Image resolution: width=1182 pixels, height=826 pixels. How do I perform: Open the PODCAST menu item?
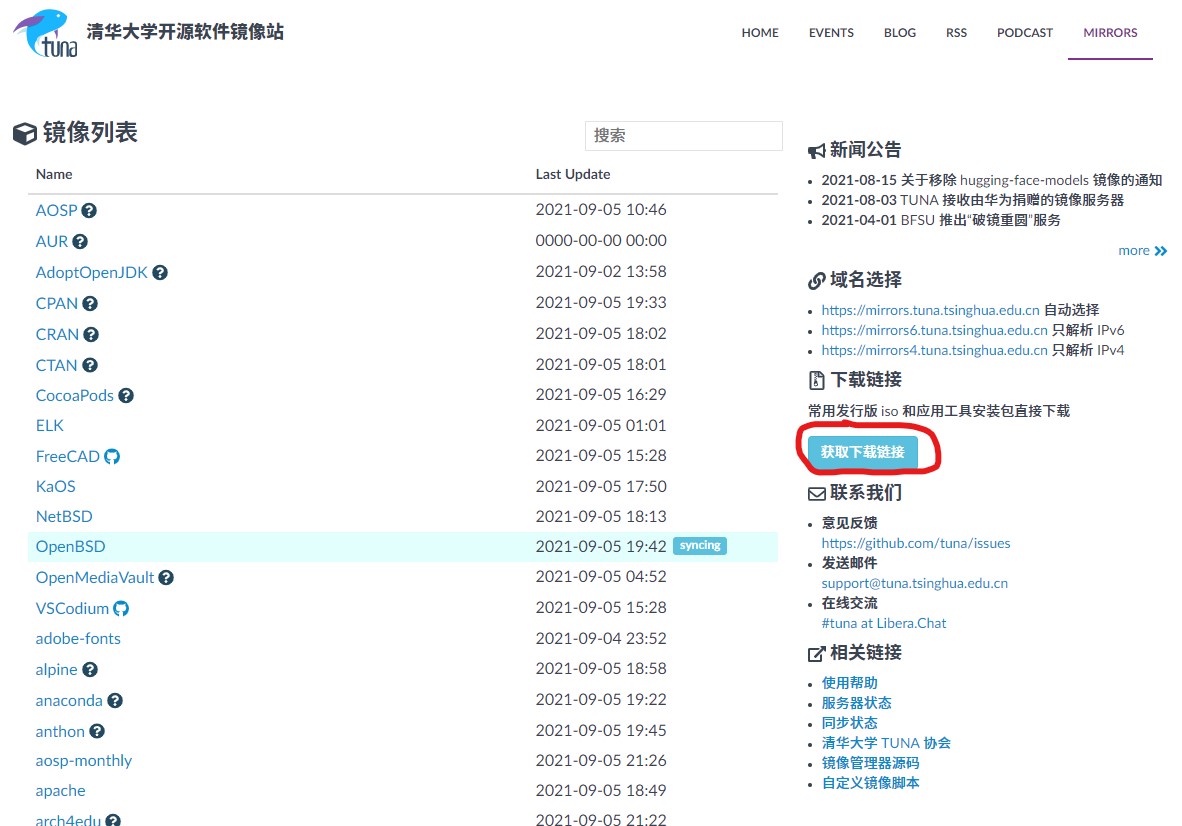point(1025,33)
